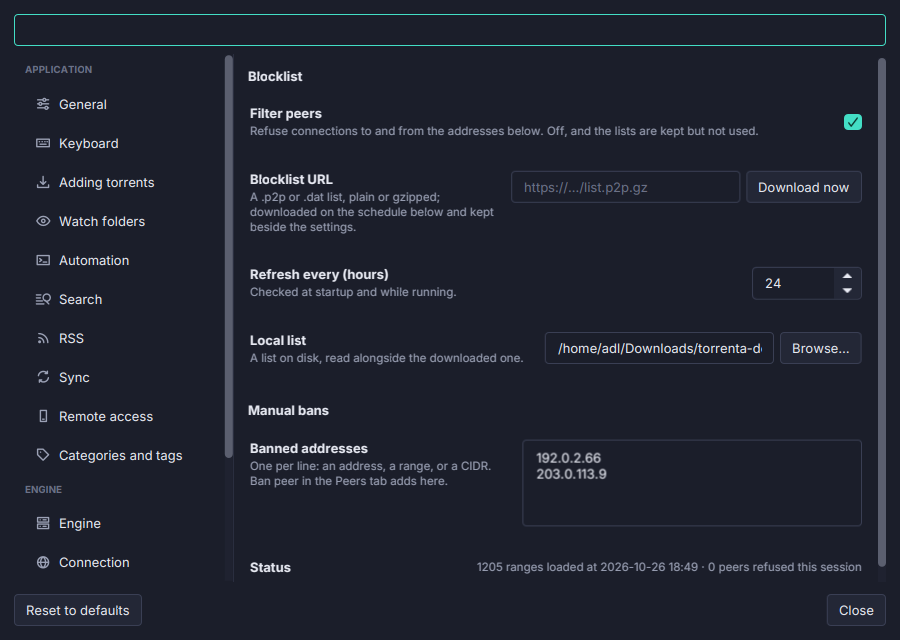Click the Automation terminal icon
Image resolution: width=900 pixels, height=640 pixels.
[x=43, y=260]
